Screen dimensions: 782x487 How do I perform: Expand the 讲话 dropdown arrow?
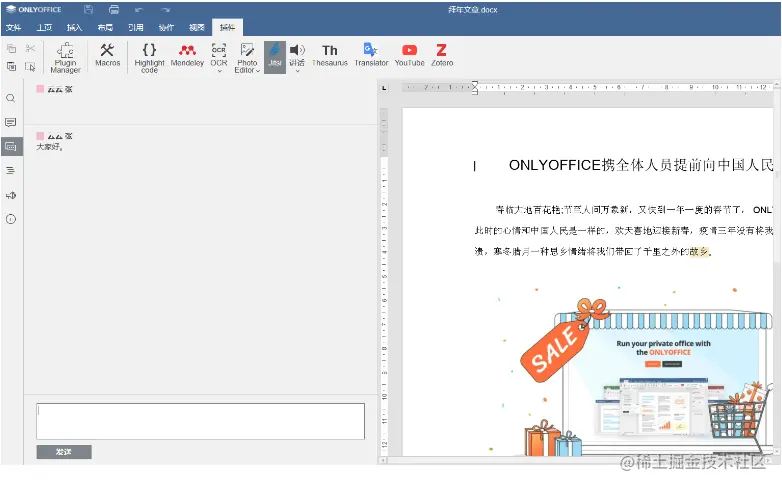click(298, 71)
